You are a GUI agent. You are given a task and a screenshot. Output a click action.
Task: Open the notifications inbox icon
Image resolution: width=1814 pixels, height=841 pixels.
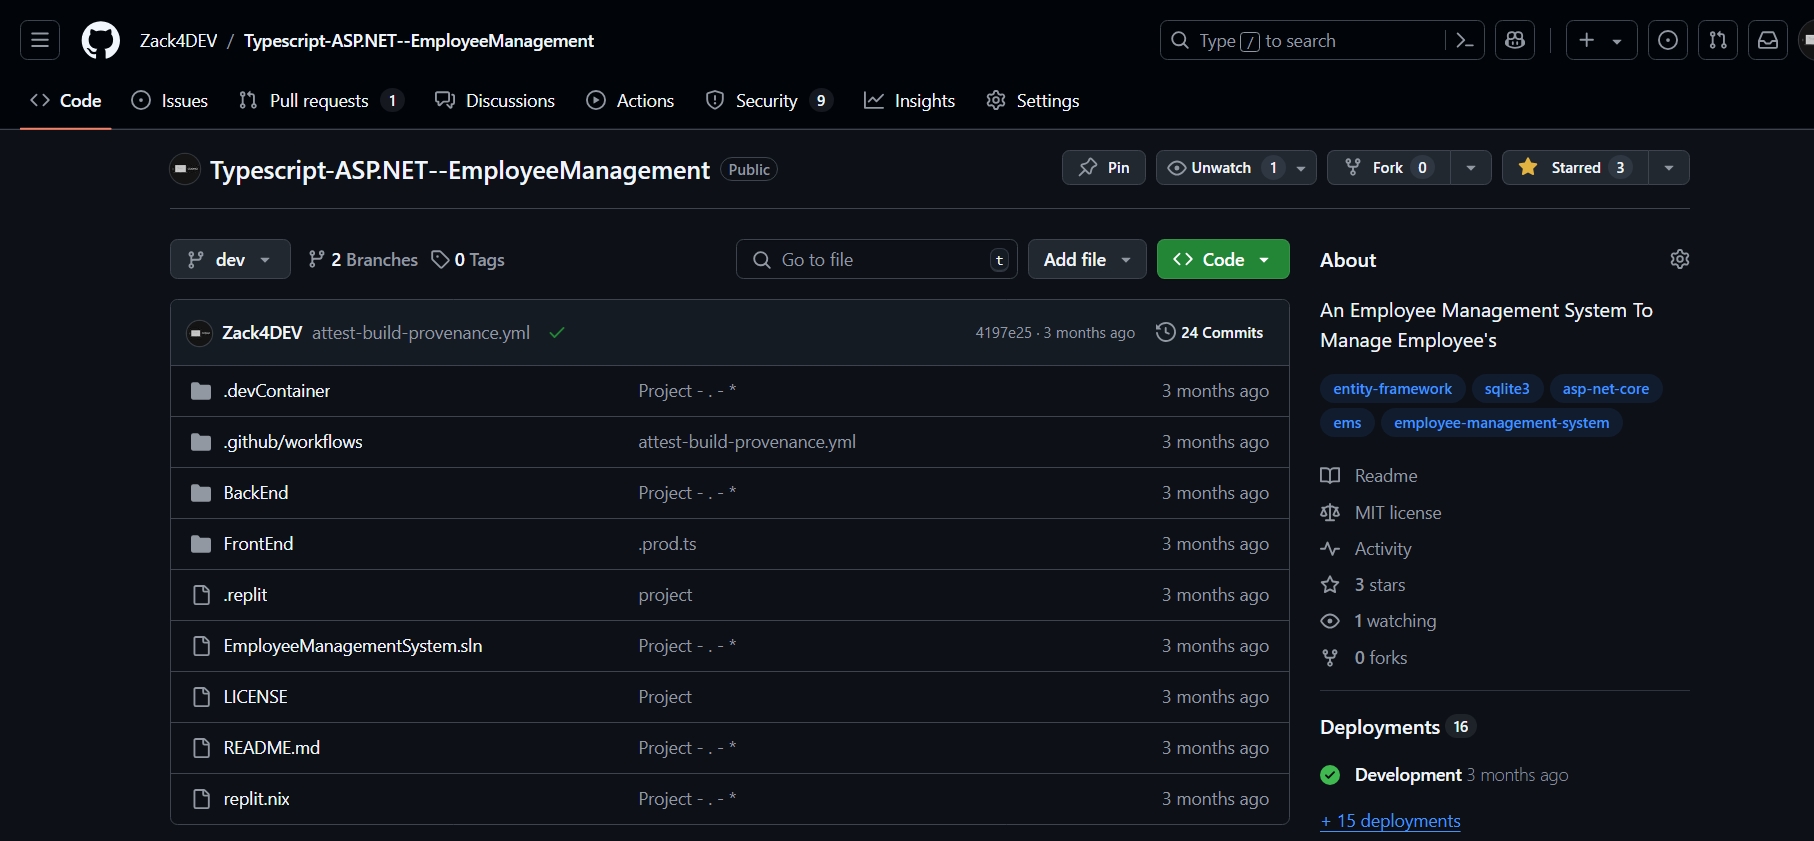tap(1768, 40)
